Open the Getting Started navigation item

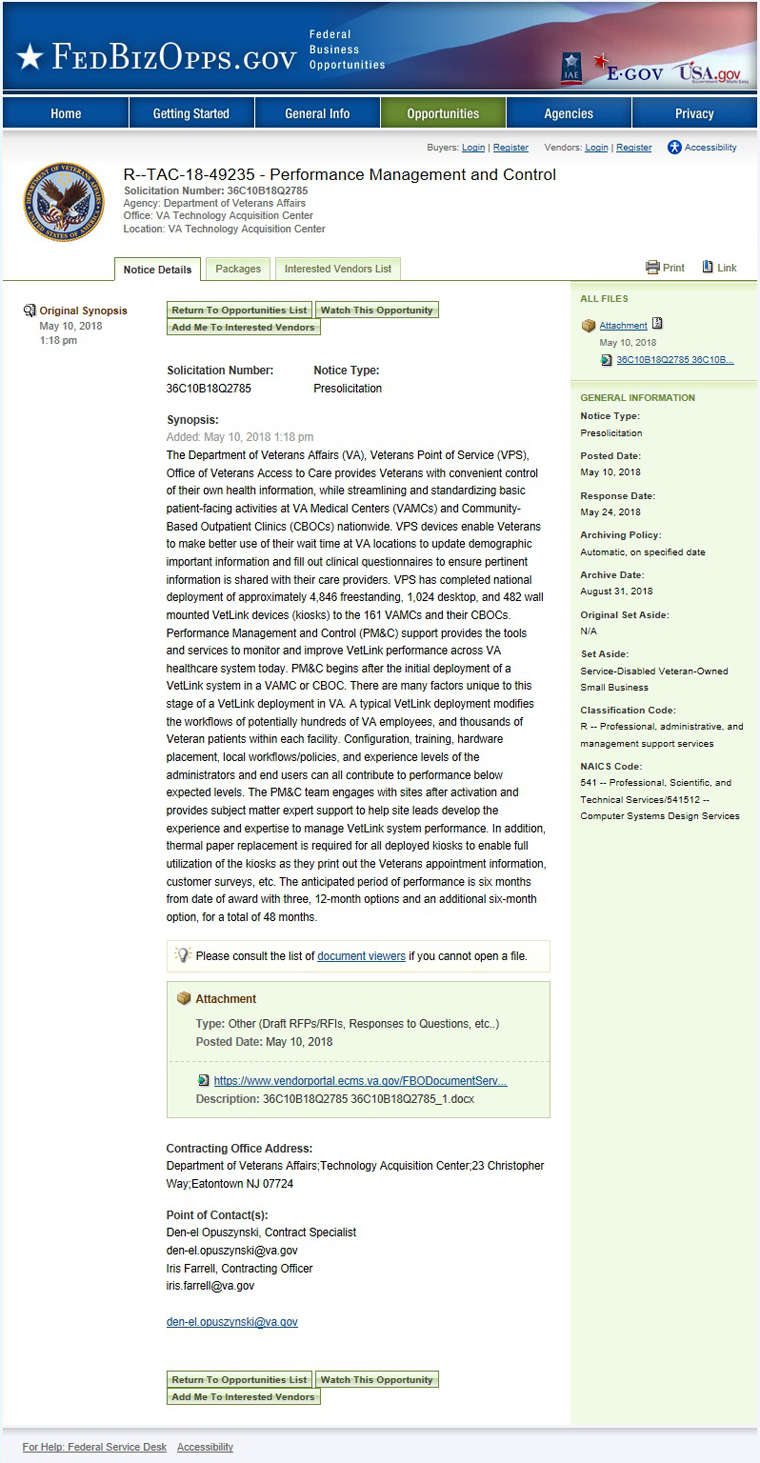tap(191, 113)
